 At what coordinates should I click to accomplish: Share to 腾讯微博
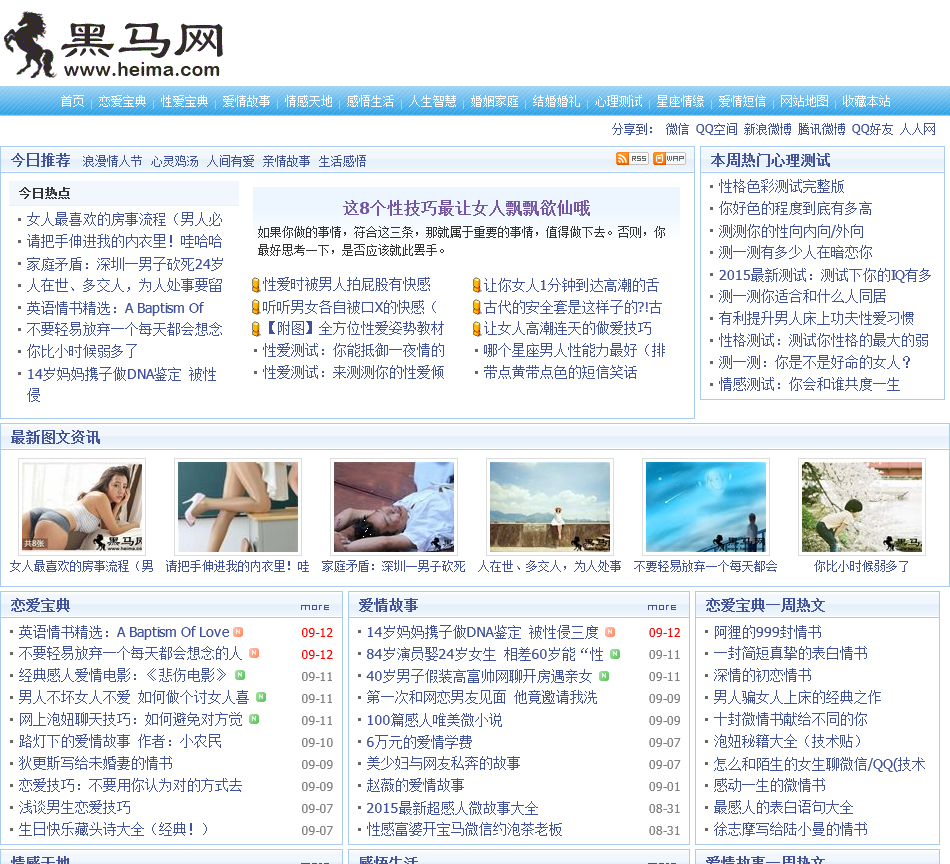pyautogui.click(x=821, y=129)
